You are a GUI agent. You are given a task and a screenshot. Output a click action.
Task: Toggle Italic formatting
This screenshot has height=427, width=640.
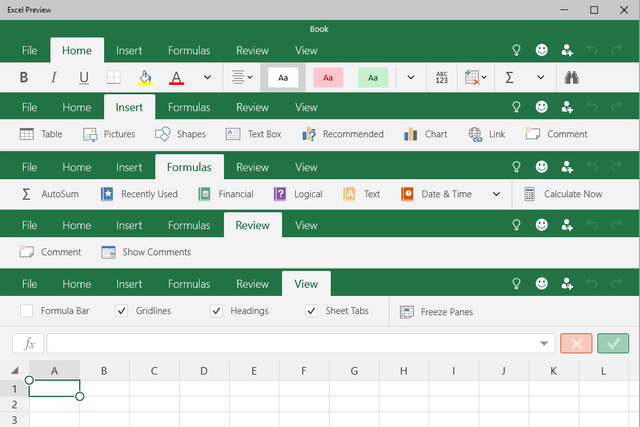click(53, 77)
